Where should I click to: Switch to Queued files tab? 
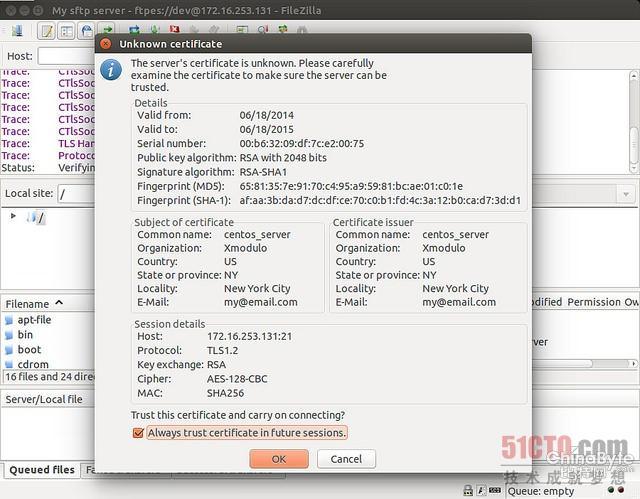point(42,470)
